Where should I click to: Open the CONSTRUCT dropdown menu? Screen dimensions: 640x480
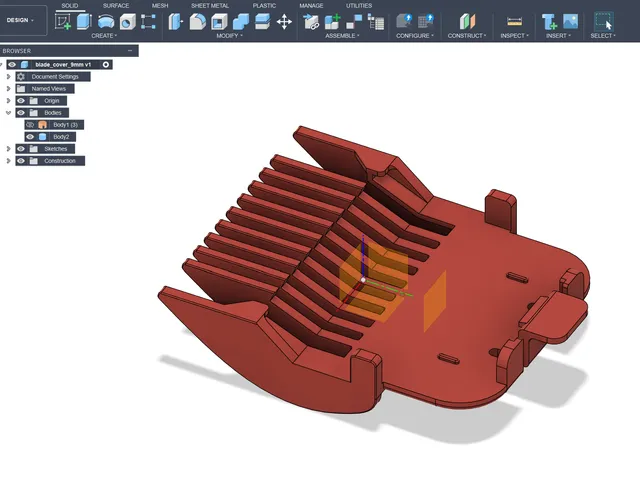467,36
